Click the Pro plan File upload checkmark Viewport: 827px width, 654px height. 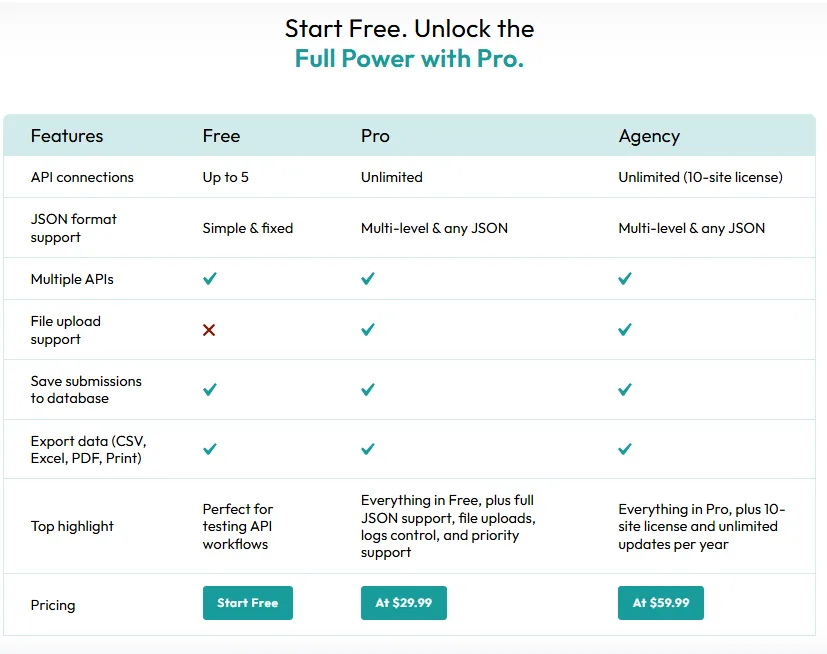click(368, 330)
